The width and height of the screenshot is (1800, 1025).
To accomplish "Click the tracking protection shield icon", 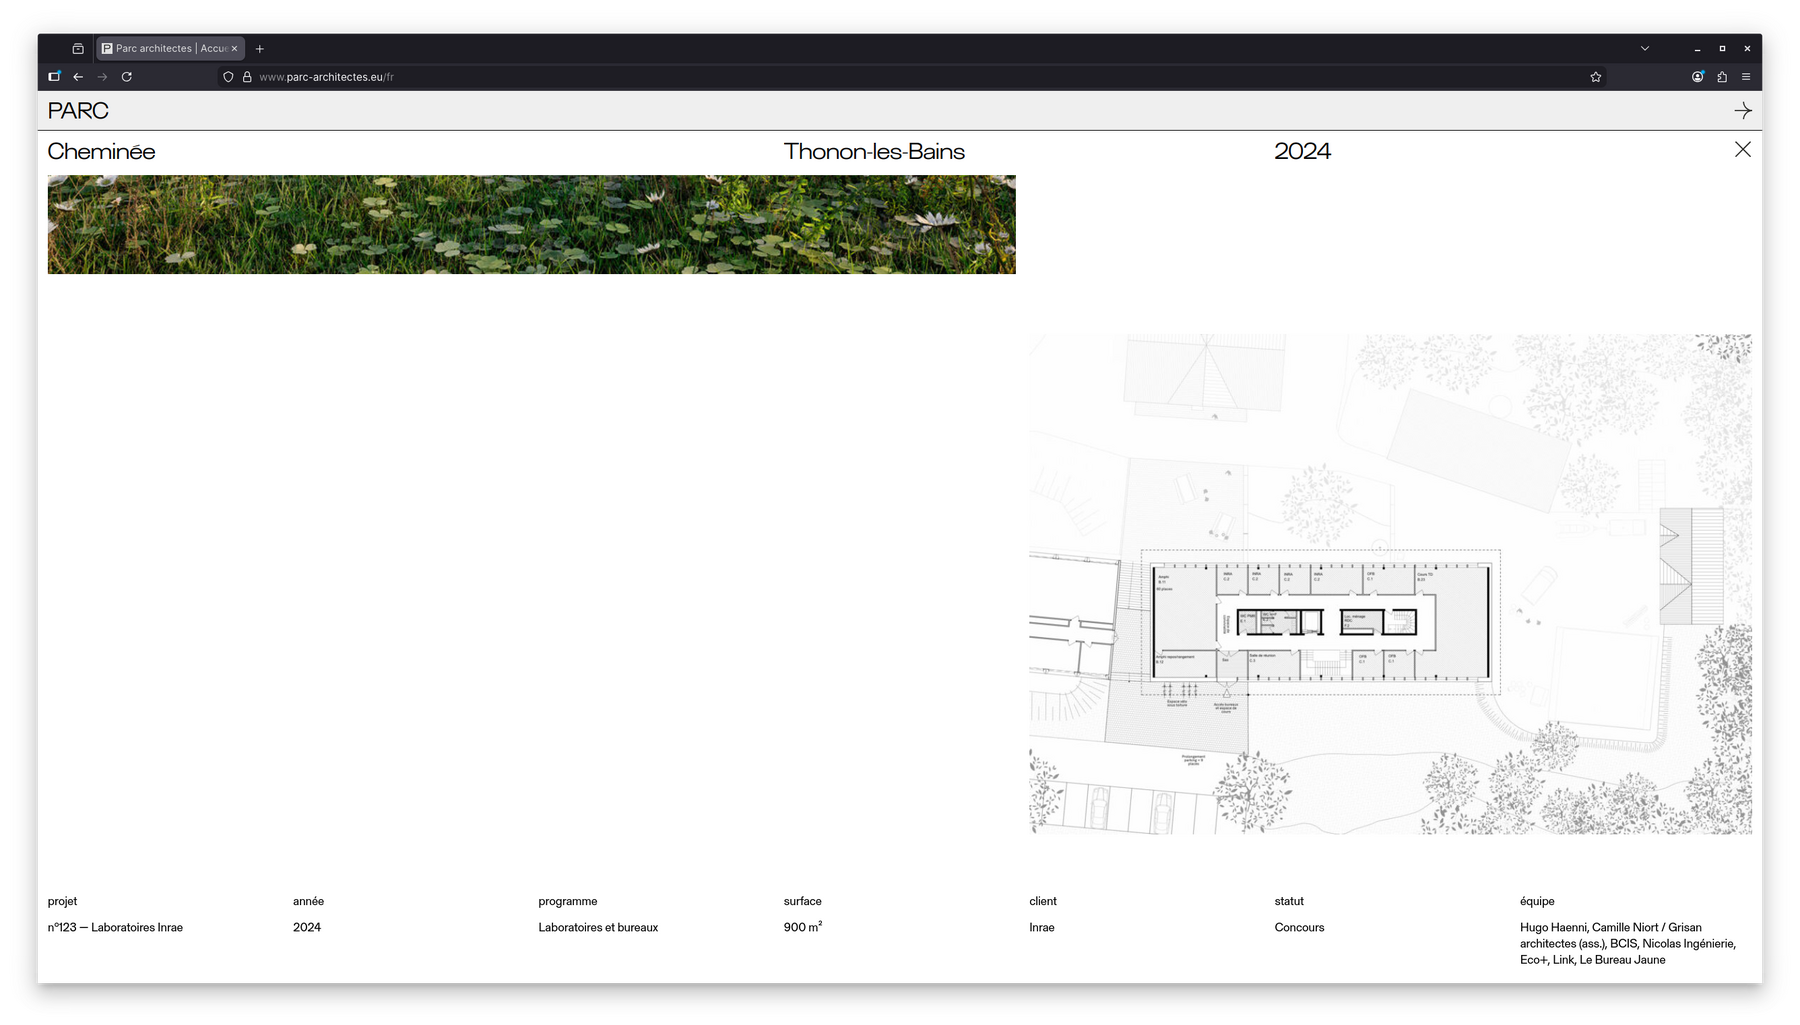I will [x=228, y=77].
